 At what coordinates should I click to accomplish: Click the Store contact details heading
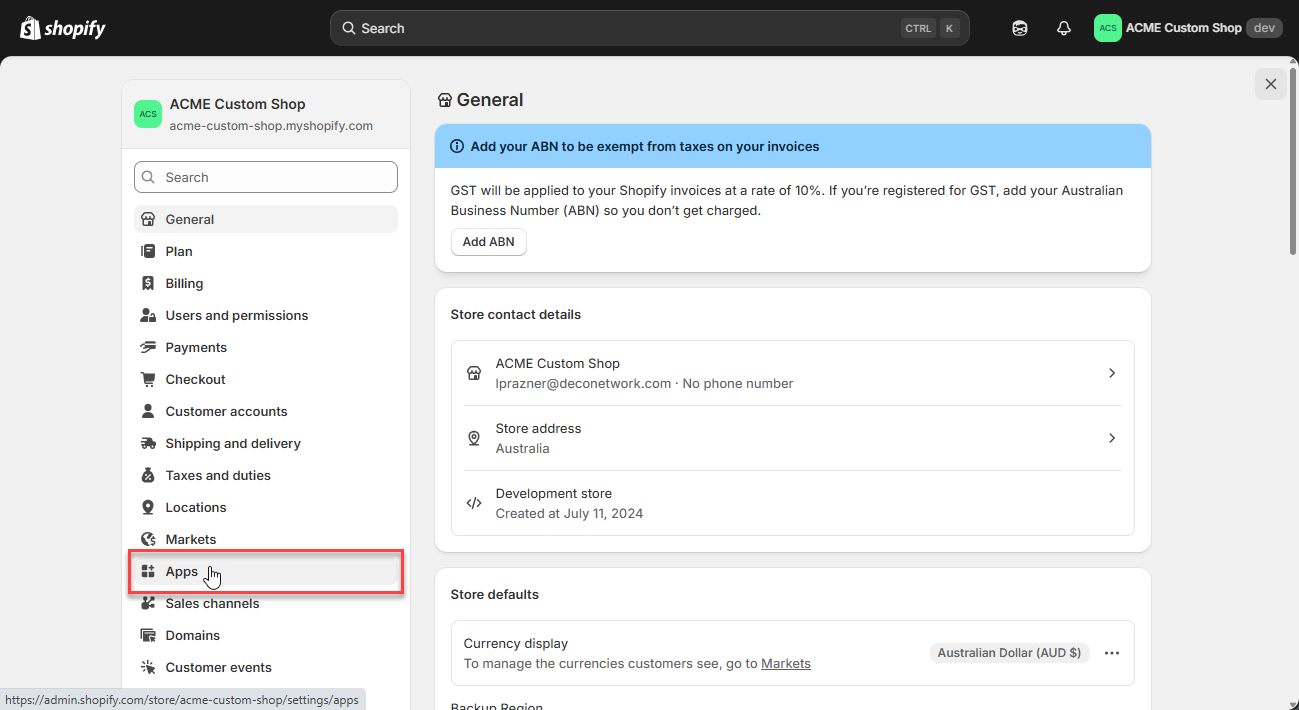(x=516, y=314)
